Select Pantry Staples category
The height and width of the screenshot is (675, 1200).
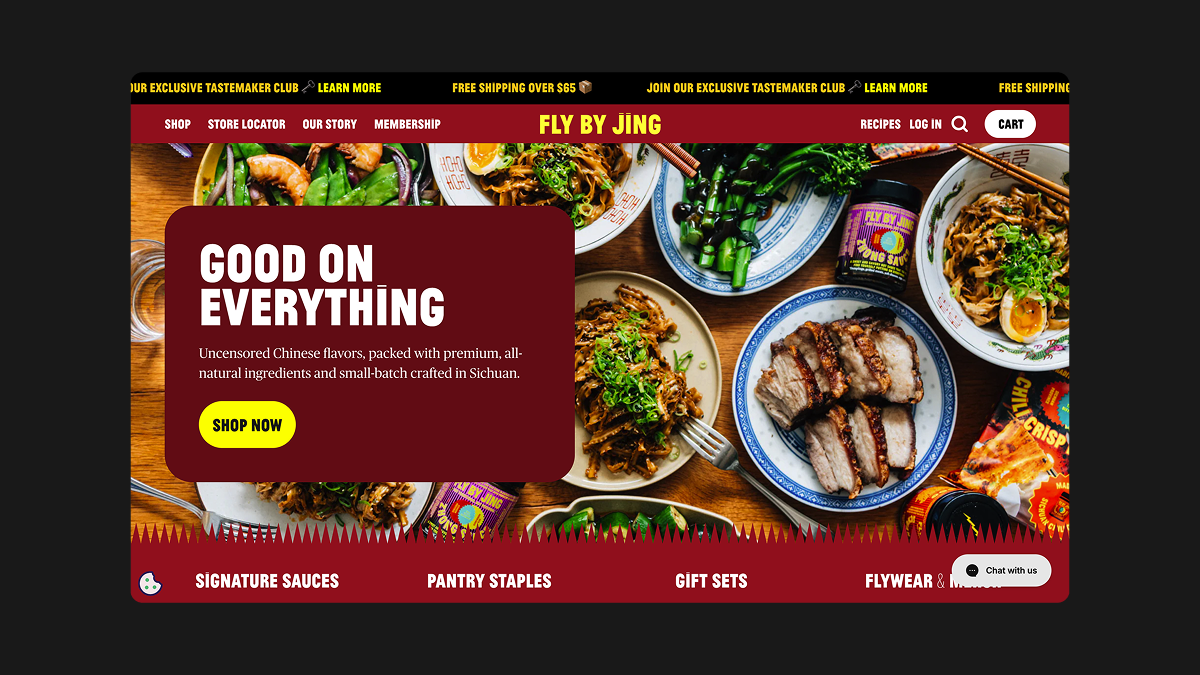click(489, 581)
